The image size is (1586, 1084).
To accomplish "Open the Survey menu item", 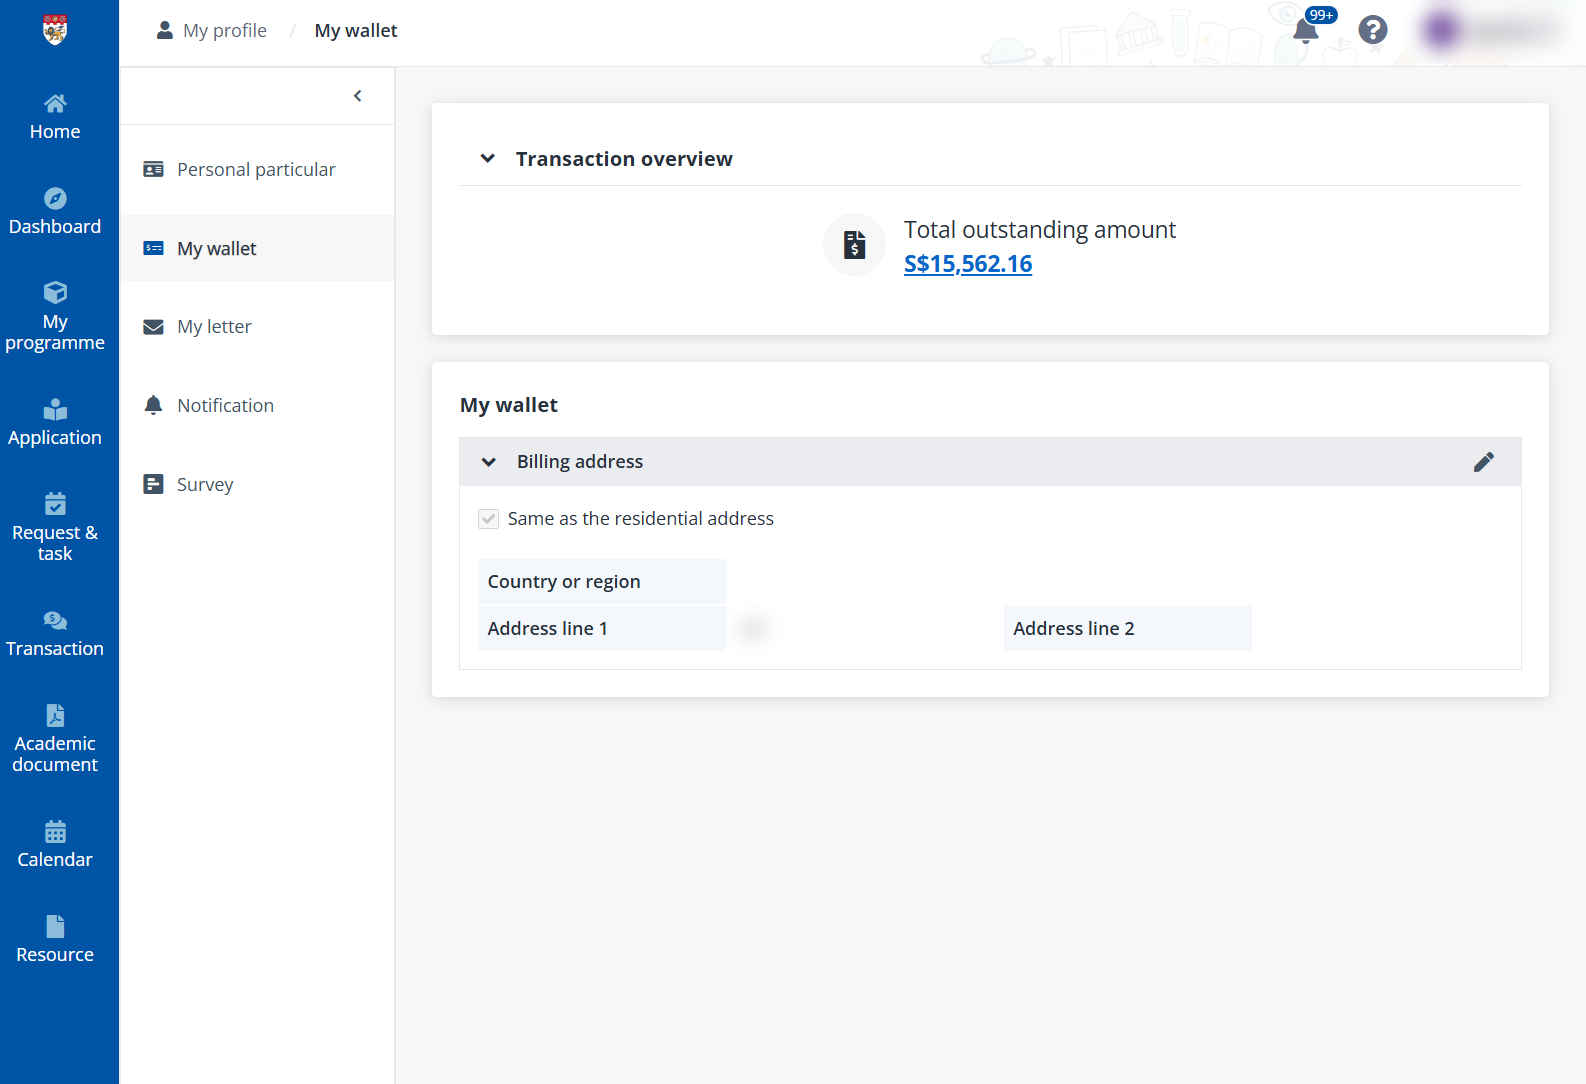I will click(x=205, y=485).
